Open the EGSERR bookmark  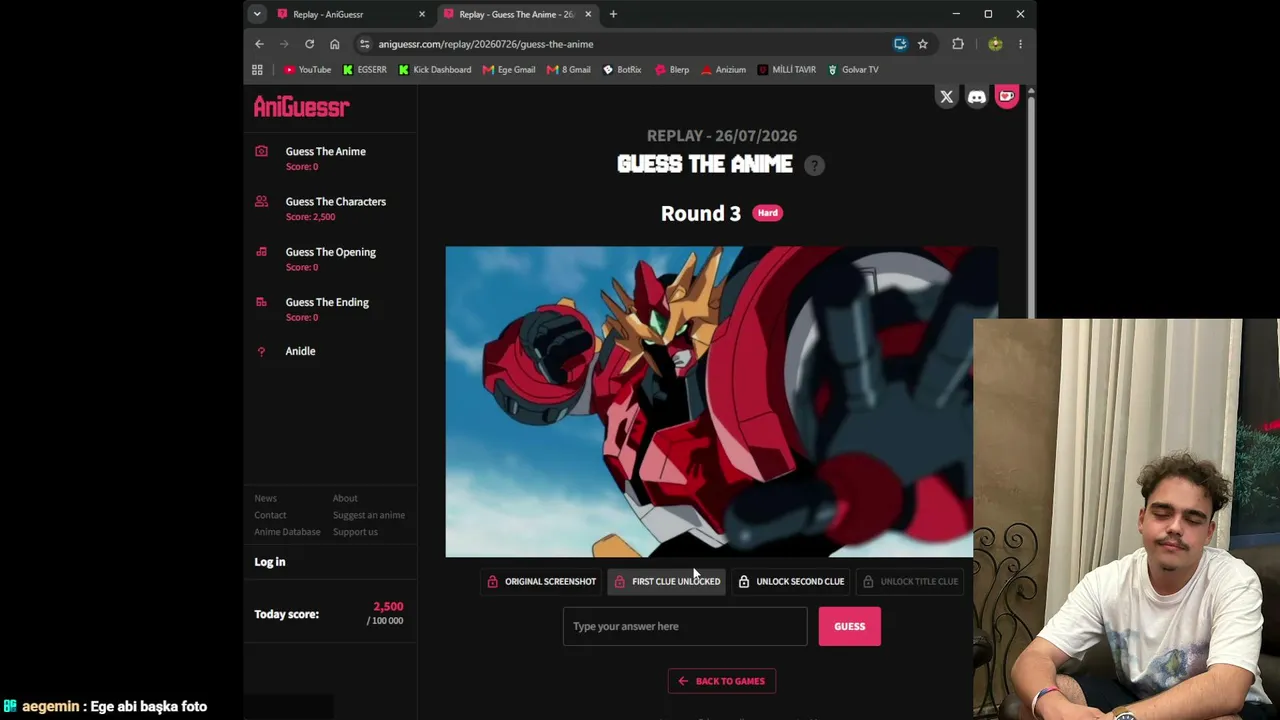pyautogui.click(x=364, y=70)
